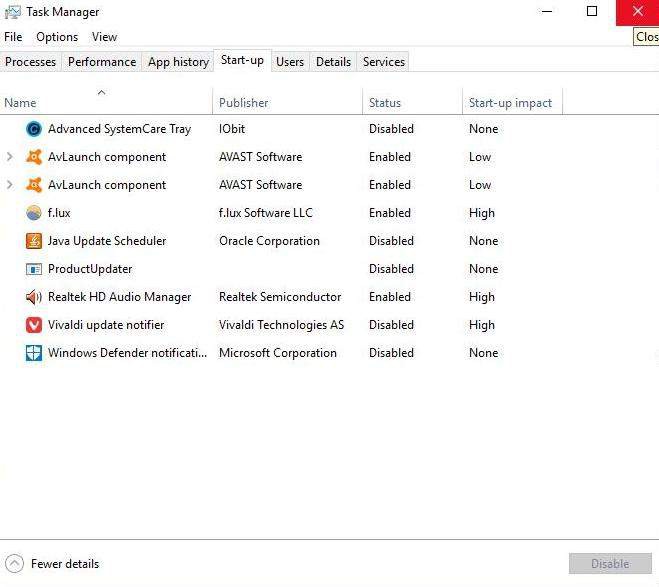The height and width of the screenshot is (587, 659).
Task: Click the Microsoft Corporation publisher cell
Action: tap(278, 353)
